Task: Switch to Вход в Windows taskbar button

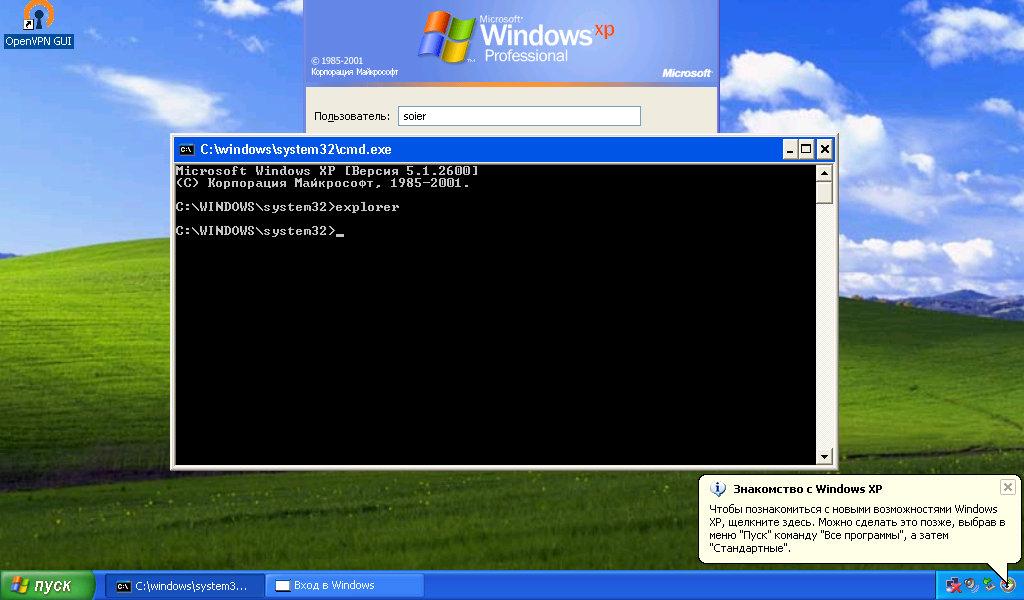Action: click(x=345, y=585)
